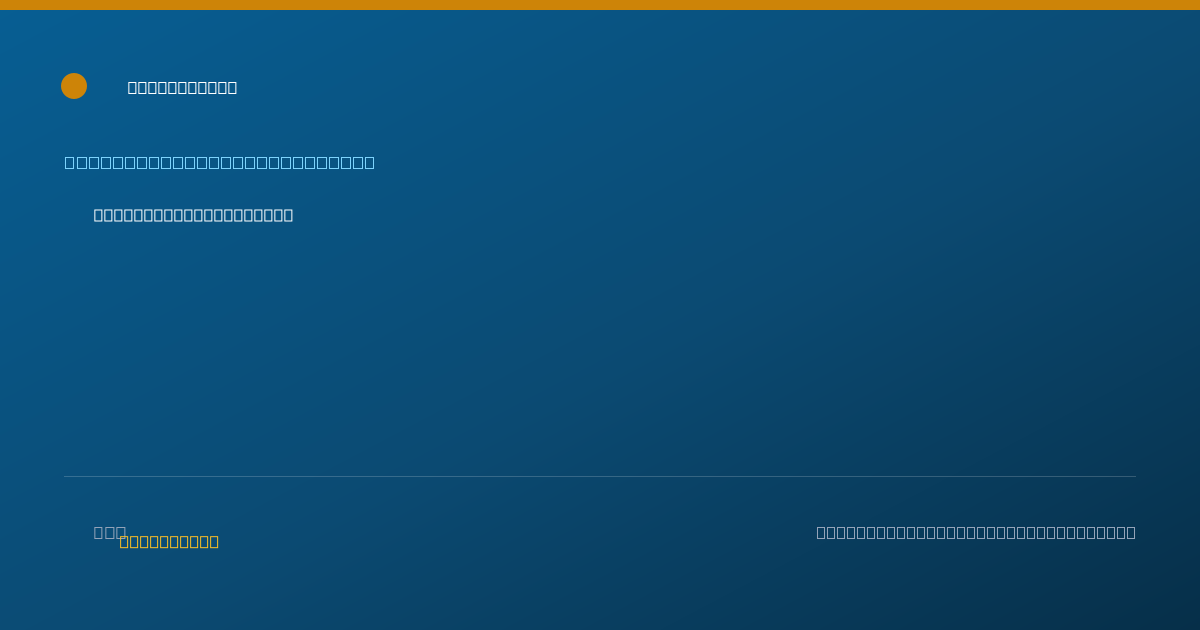Click first character box of the light-blue headline

tap(70, 162)
